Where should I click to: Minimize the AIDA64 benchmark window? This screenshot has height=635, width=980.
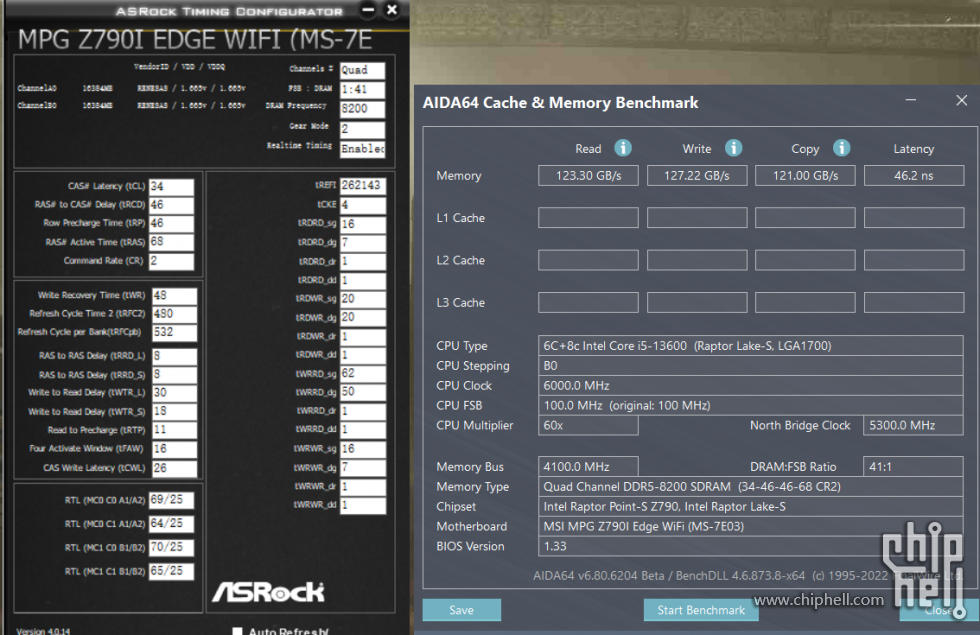[x=911, y=100]
